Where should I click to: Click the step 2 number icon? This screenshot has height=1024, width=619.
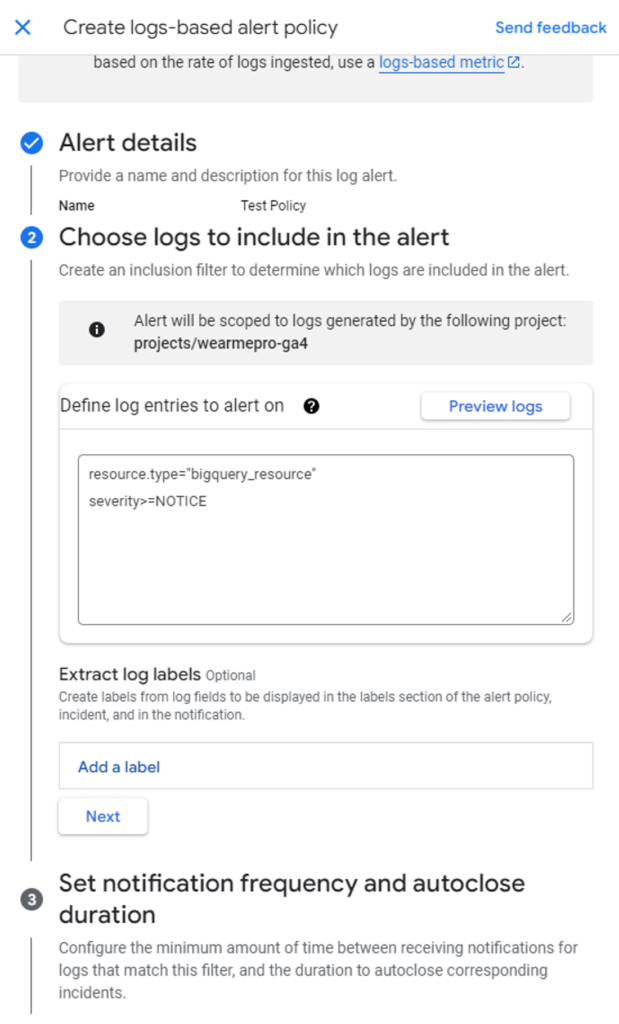(x=32, y=238)
